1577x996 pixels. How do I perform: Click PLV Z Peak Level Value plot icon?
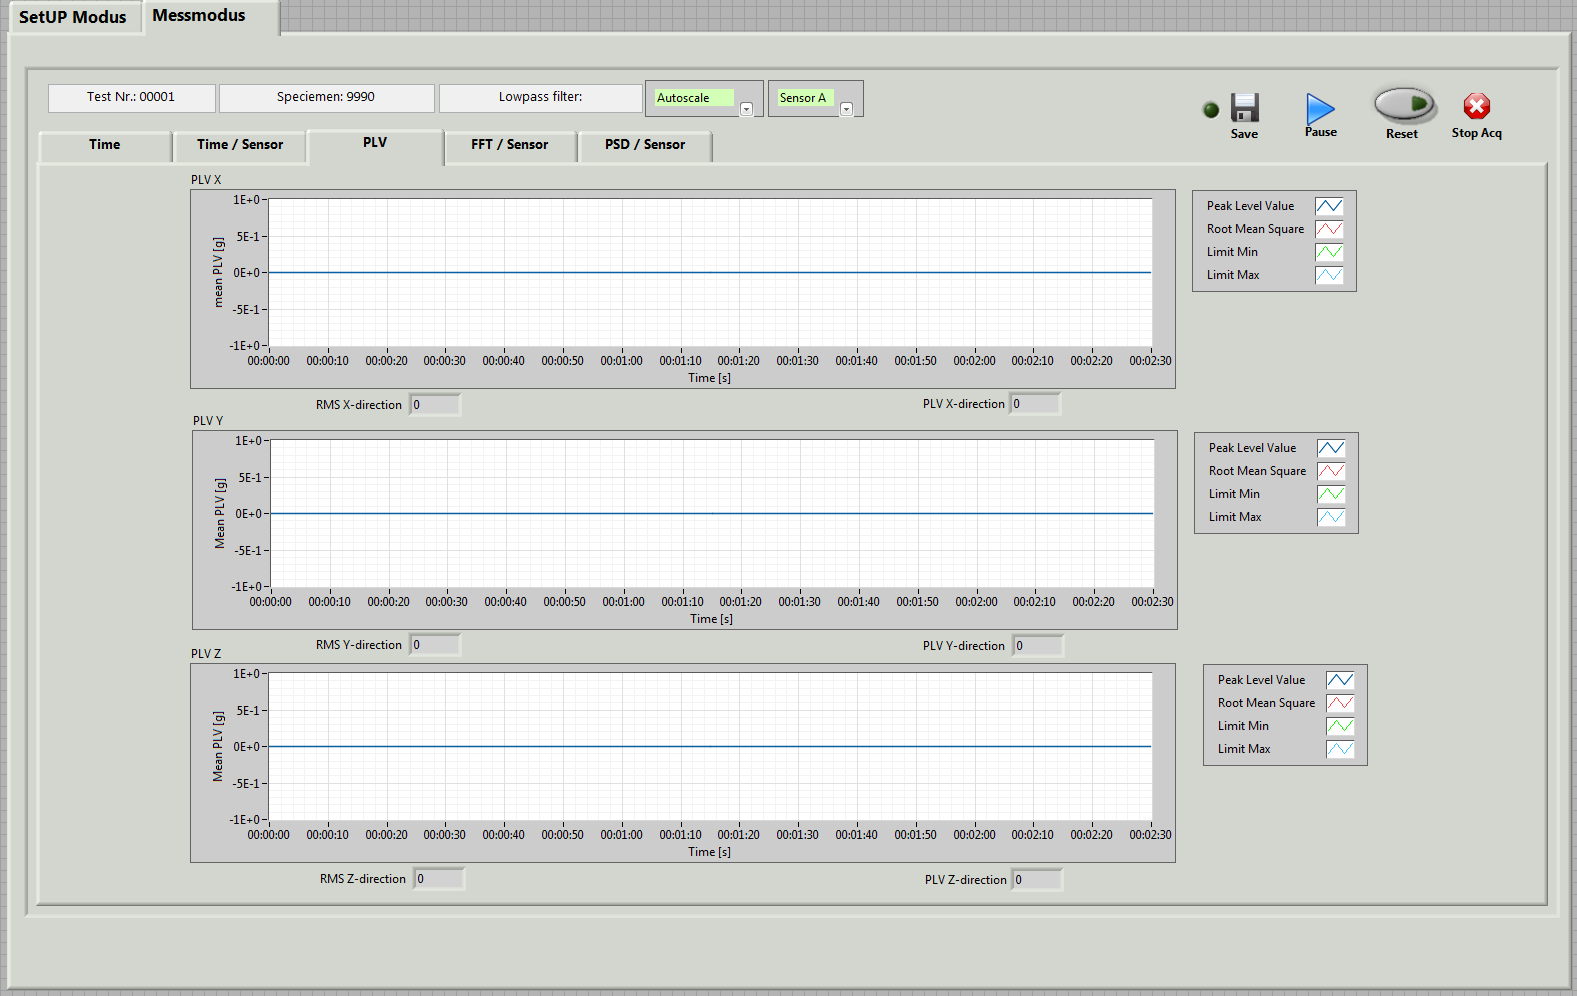(1339, 680)
